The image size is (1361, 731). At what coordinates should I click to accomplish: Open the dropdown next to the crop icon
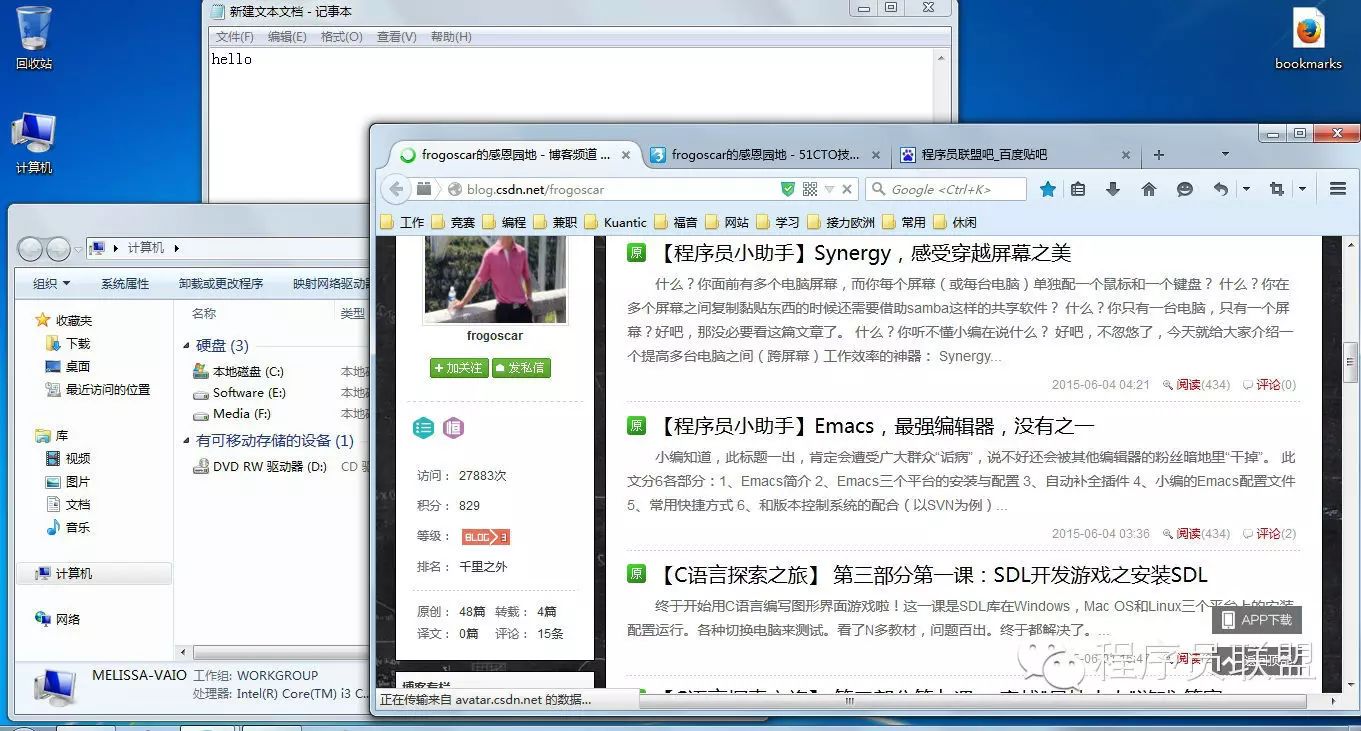pos(1302,189)
